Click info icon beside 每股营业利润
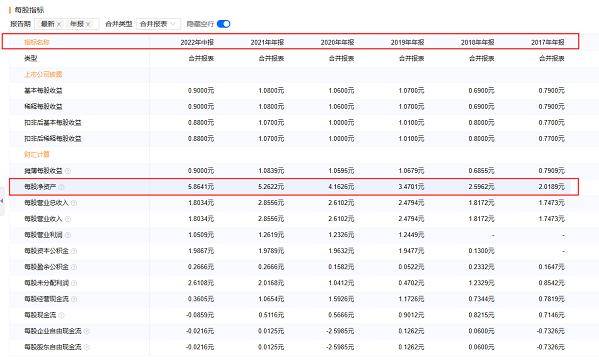Screen dimensions: 599x360 coord(68,235)
